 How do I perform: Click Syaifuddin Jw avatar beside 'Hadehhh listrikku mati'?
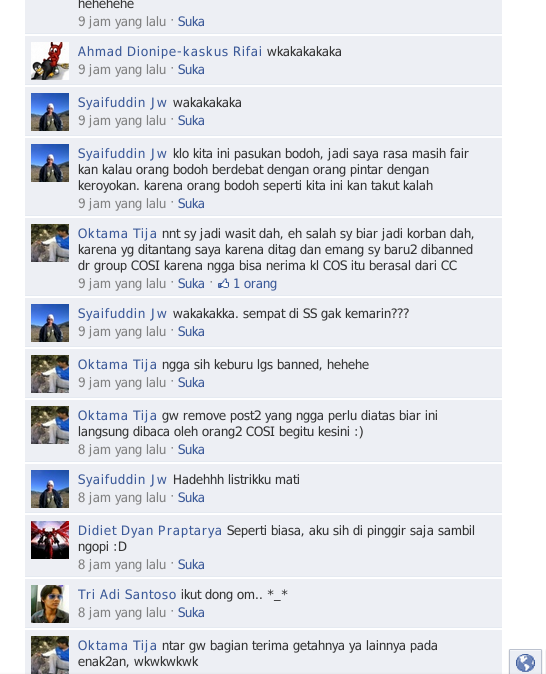(x=50, y=489)
